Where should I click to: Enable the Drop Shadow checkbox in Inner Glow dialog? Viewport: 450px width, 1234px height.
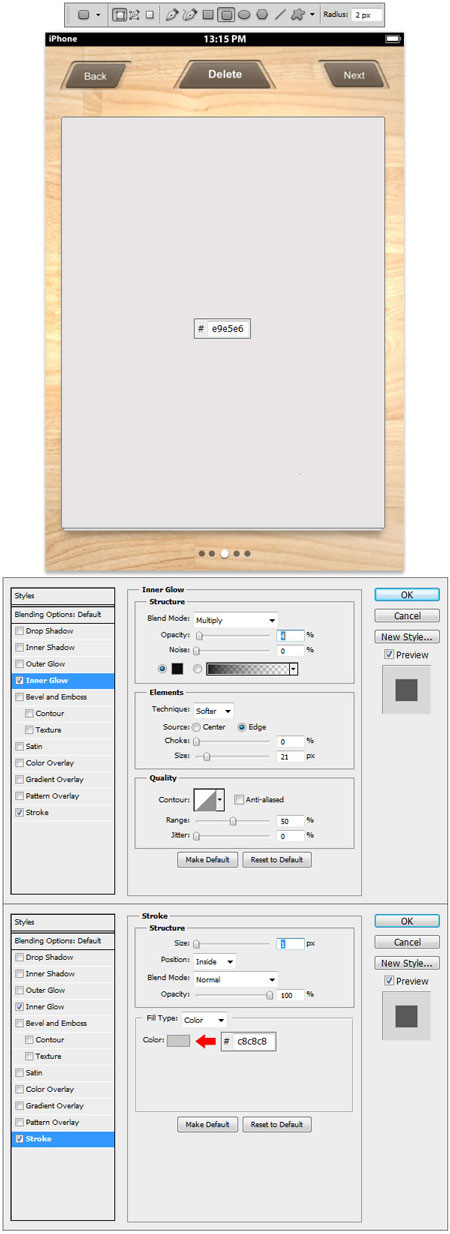tap(19, 631)
